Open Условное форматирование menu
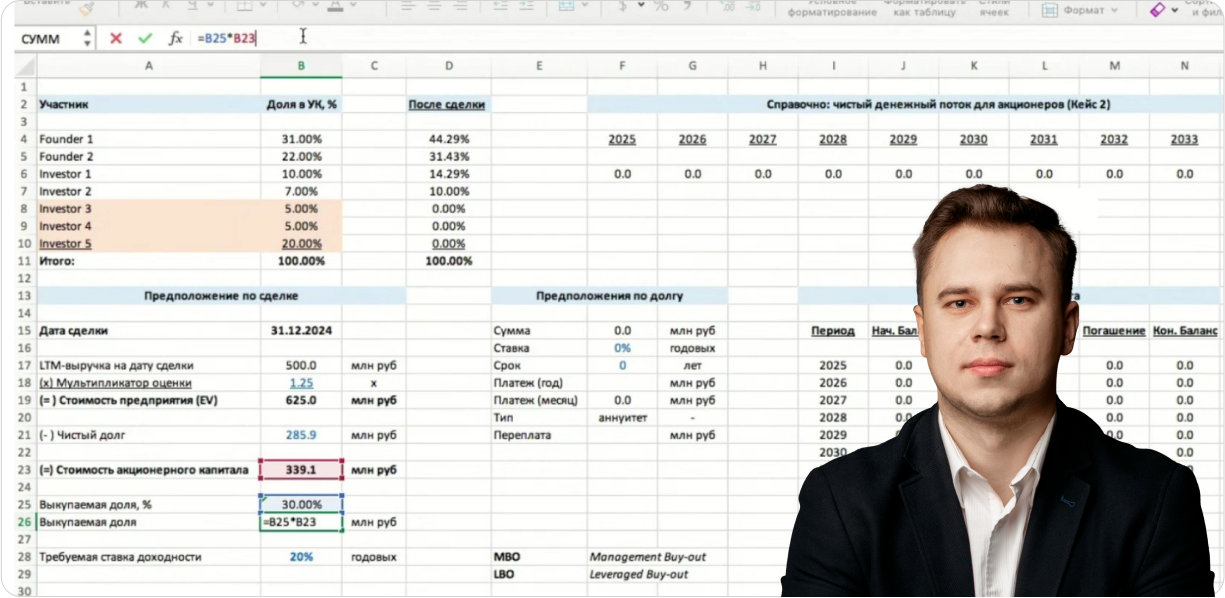The image size is (1225, 598). pos(832,9)
